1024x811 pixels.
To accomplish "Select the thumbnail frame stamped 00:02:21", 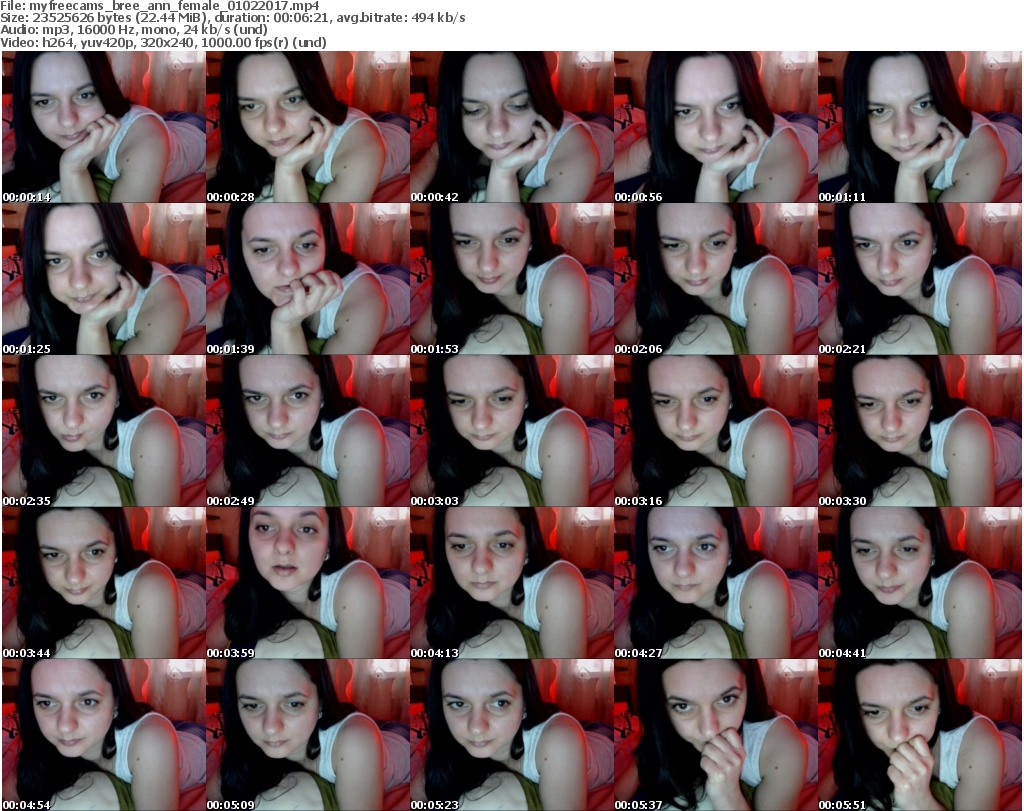I will [x=920, y=279].
